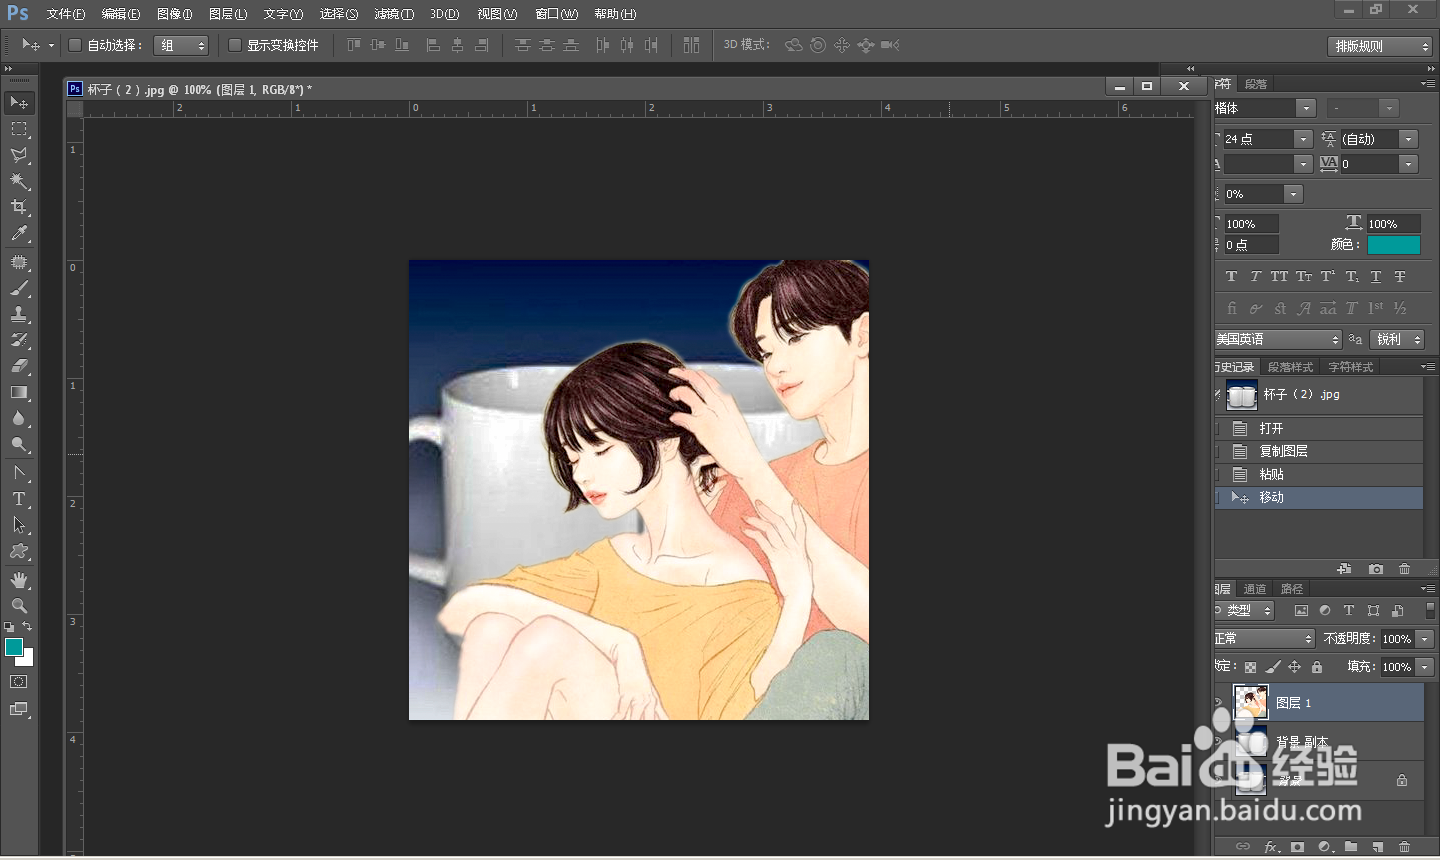Viewport: 1440px width, 860px height.
Task: Open the 滤镜(T) menu
Action: click(394, 14)
